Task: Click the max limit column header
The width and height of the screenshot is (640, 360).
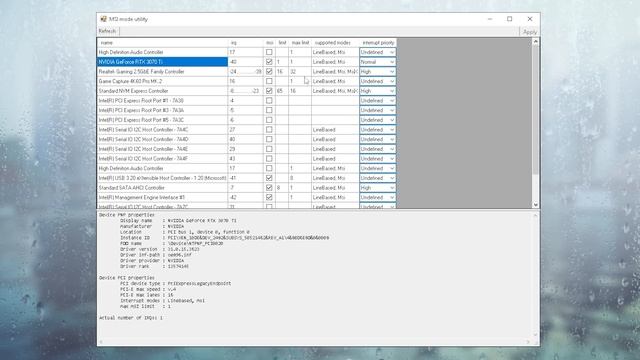Action: pos(300,42)
